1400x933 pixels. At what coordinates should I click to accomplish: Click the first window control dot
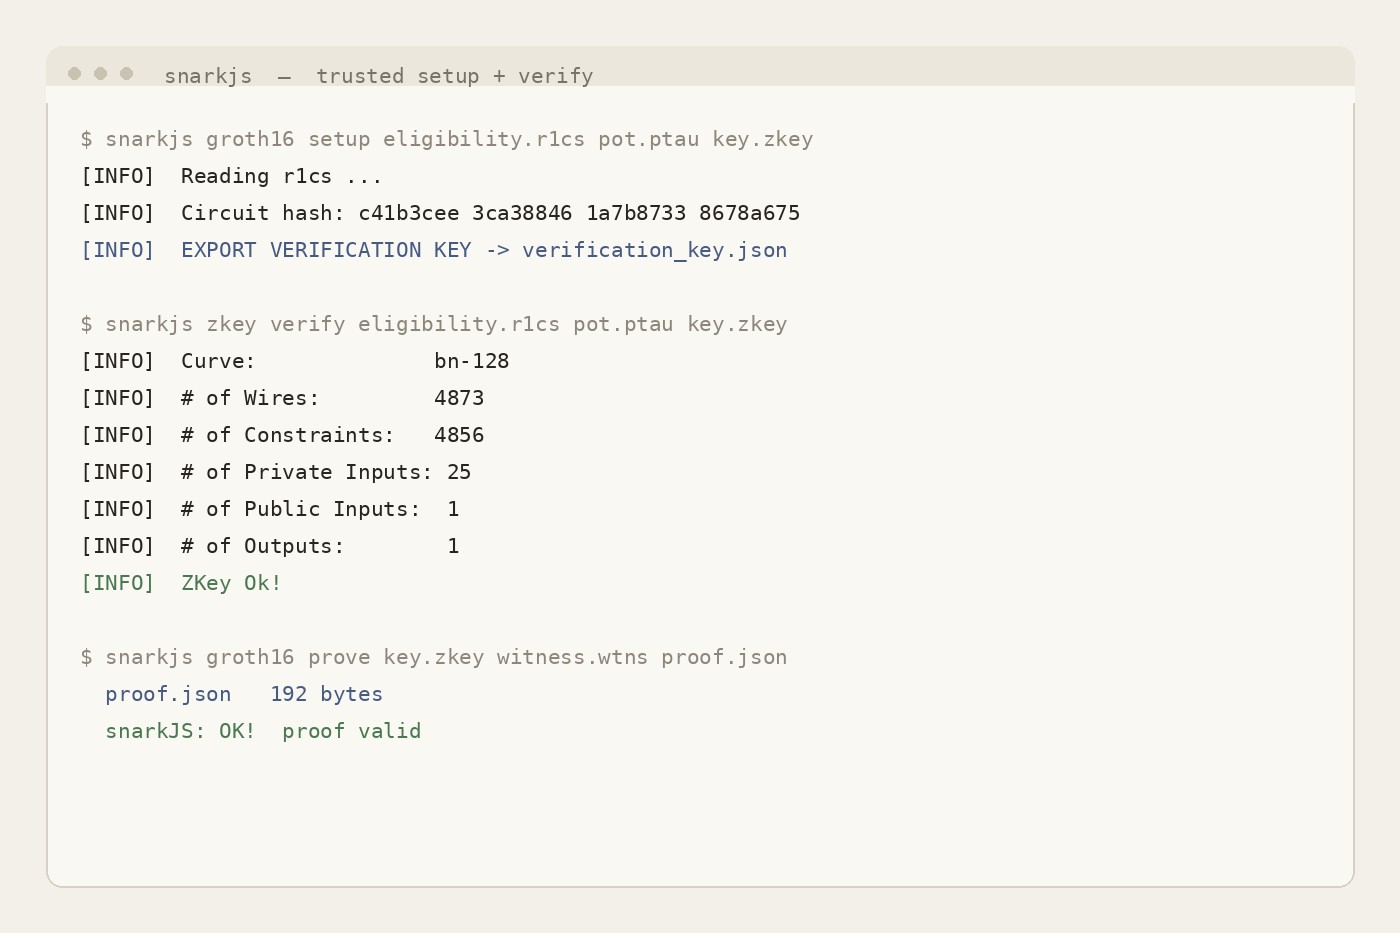(x=74, y=73)
